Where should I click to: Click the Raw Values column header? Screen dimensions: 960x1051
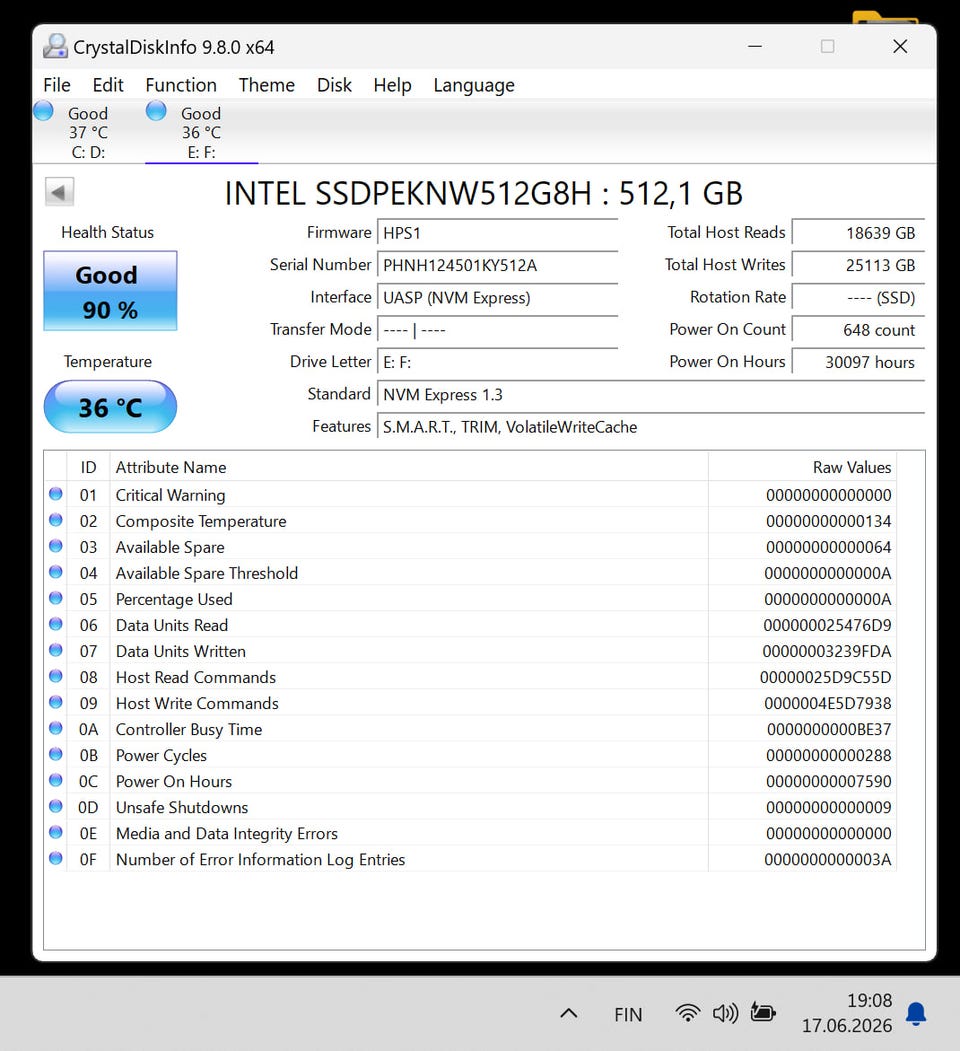(802, 467)
